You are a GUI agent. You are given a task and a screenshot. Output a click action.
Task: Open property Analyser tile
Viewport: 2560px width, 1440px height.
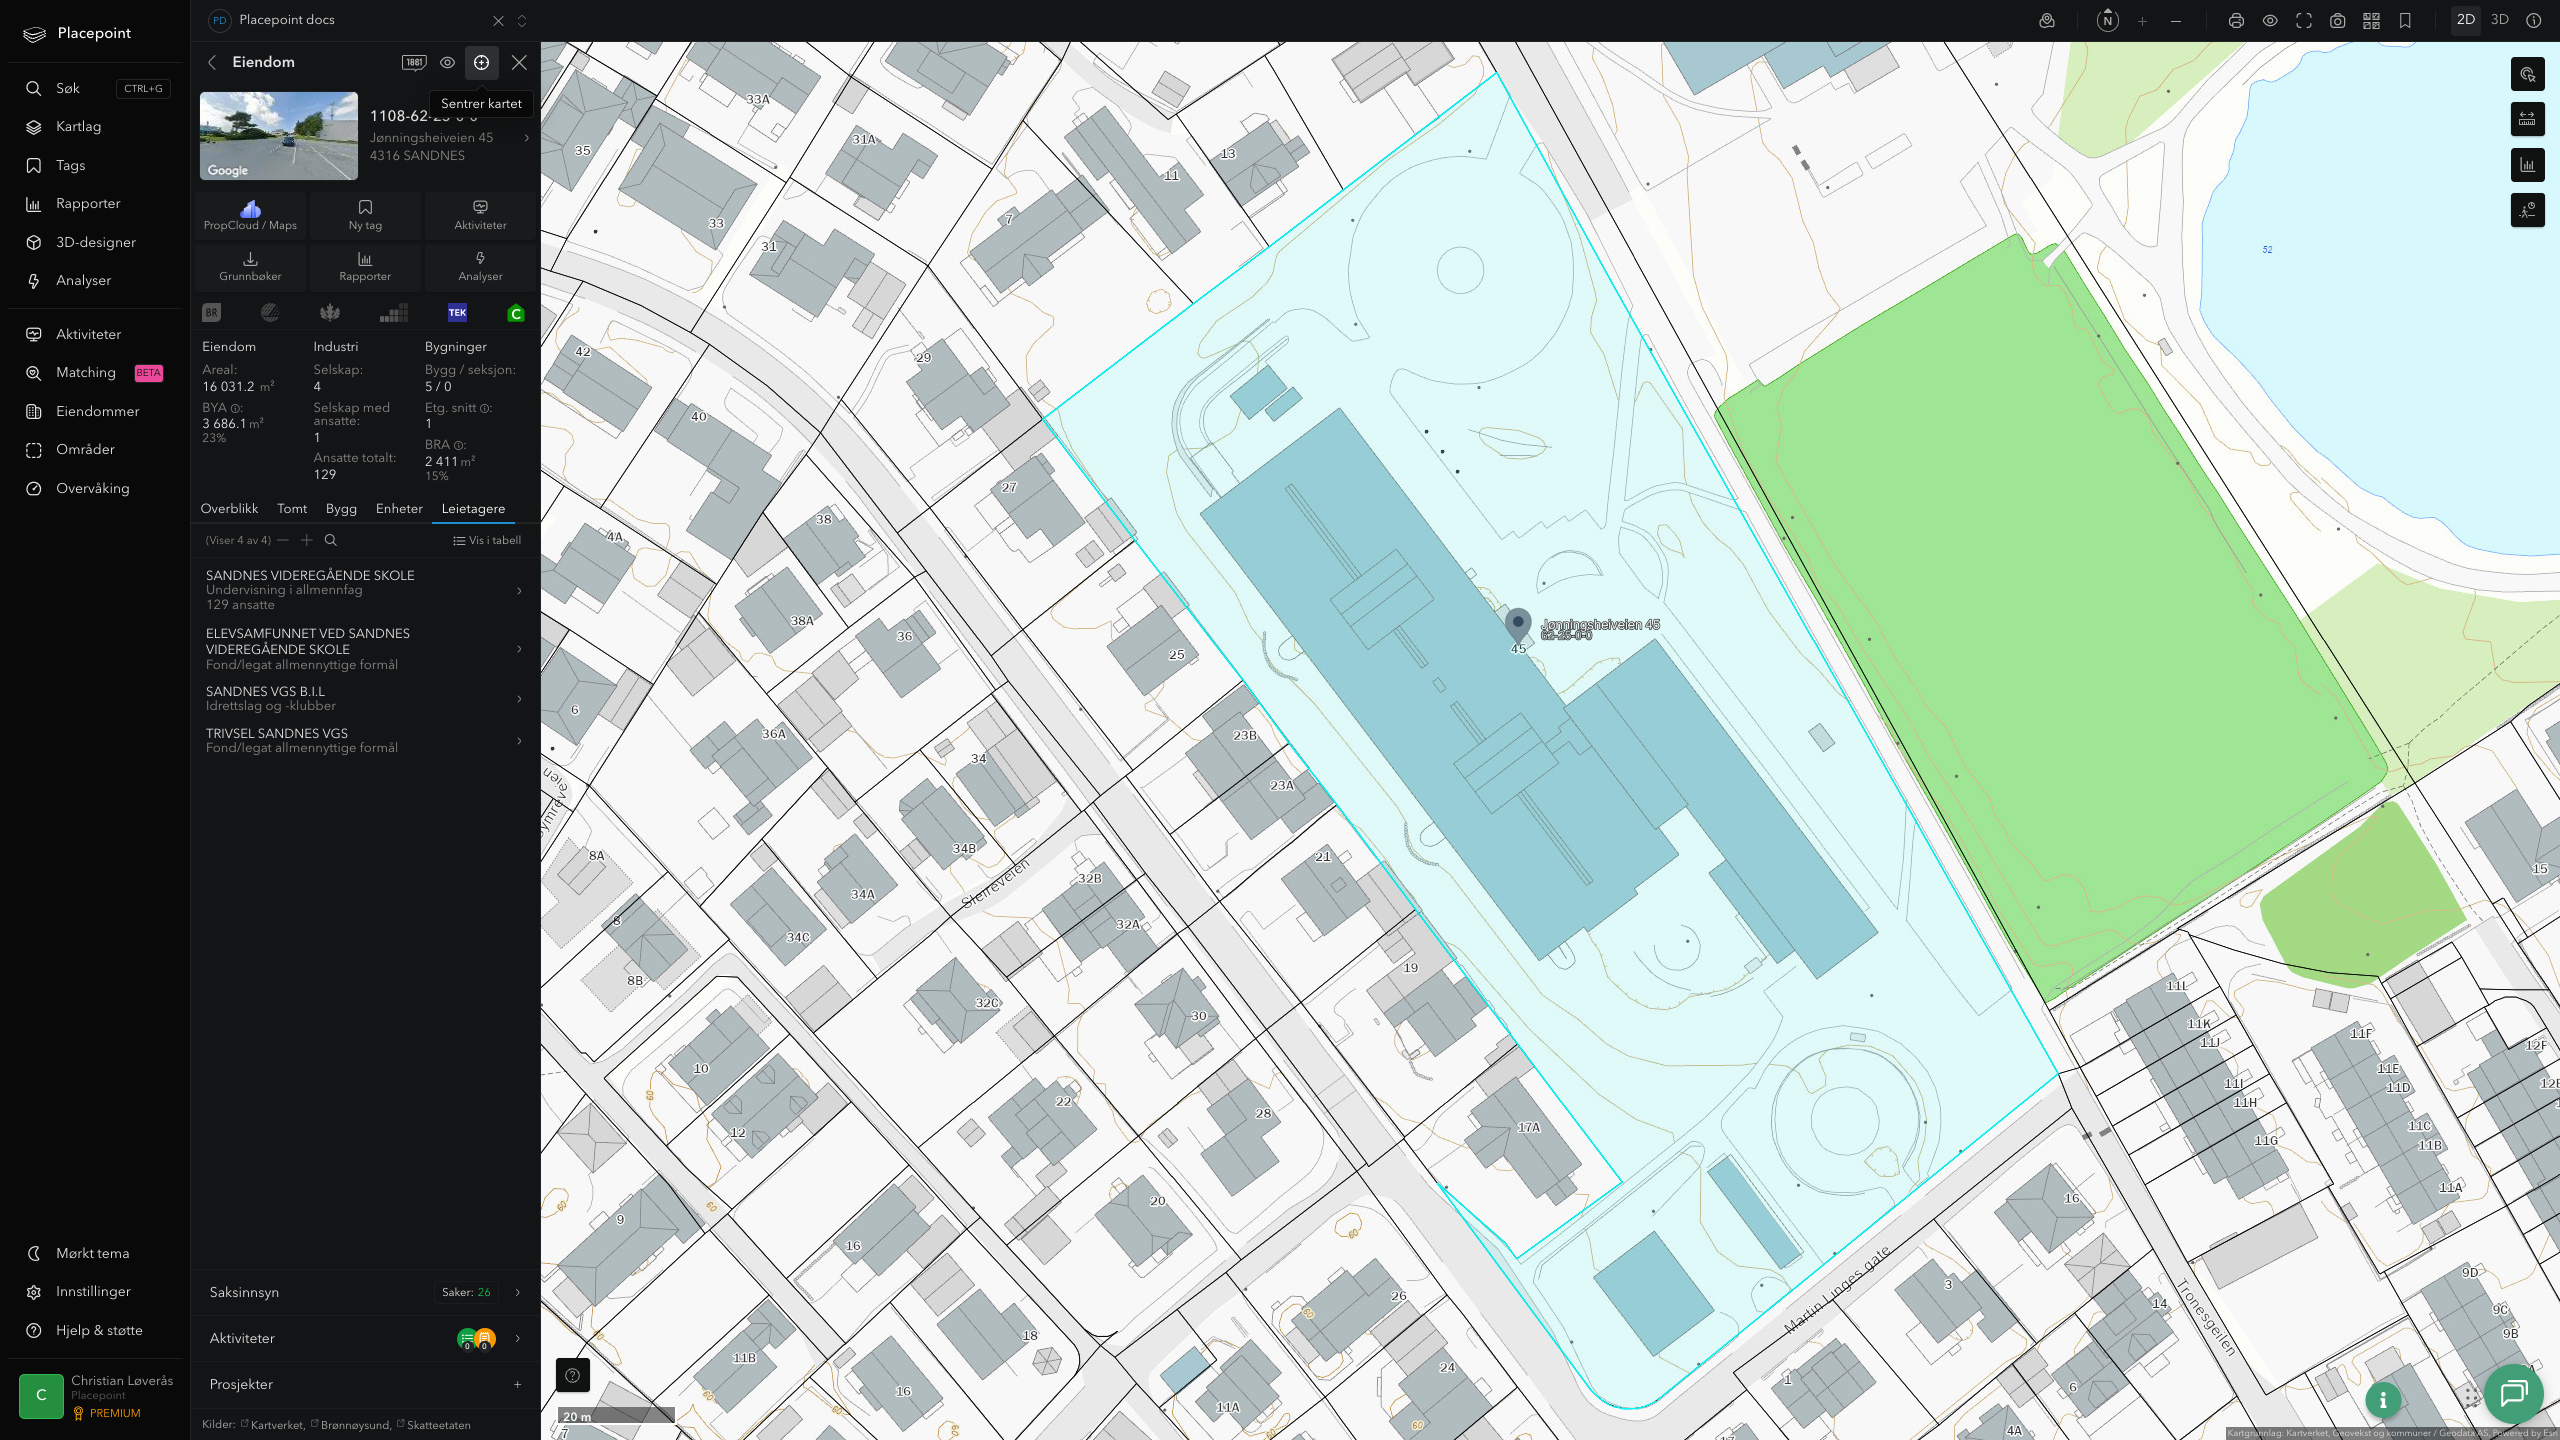point(480,266)
